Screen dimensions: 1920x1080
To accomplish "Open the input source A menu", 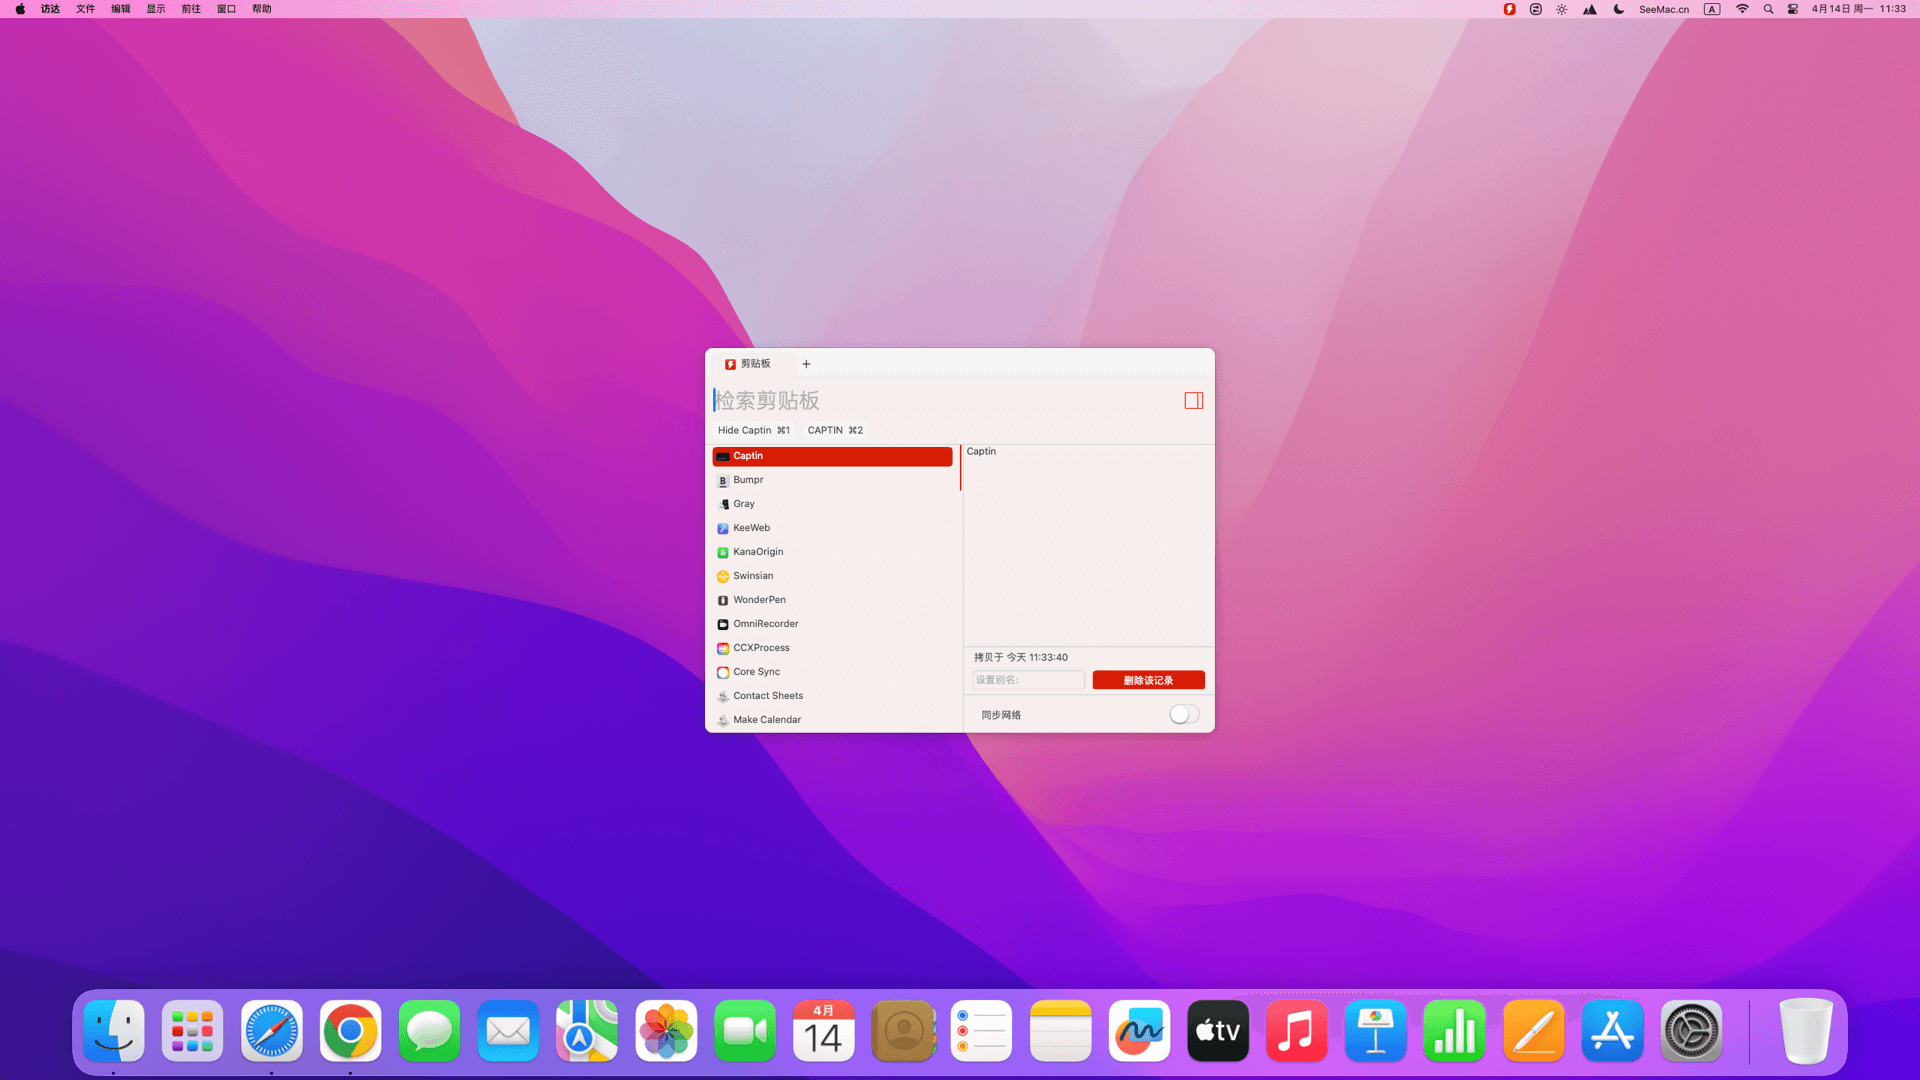I will pos(1712,9).
